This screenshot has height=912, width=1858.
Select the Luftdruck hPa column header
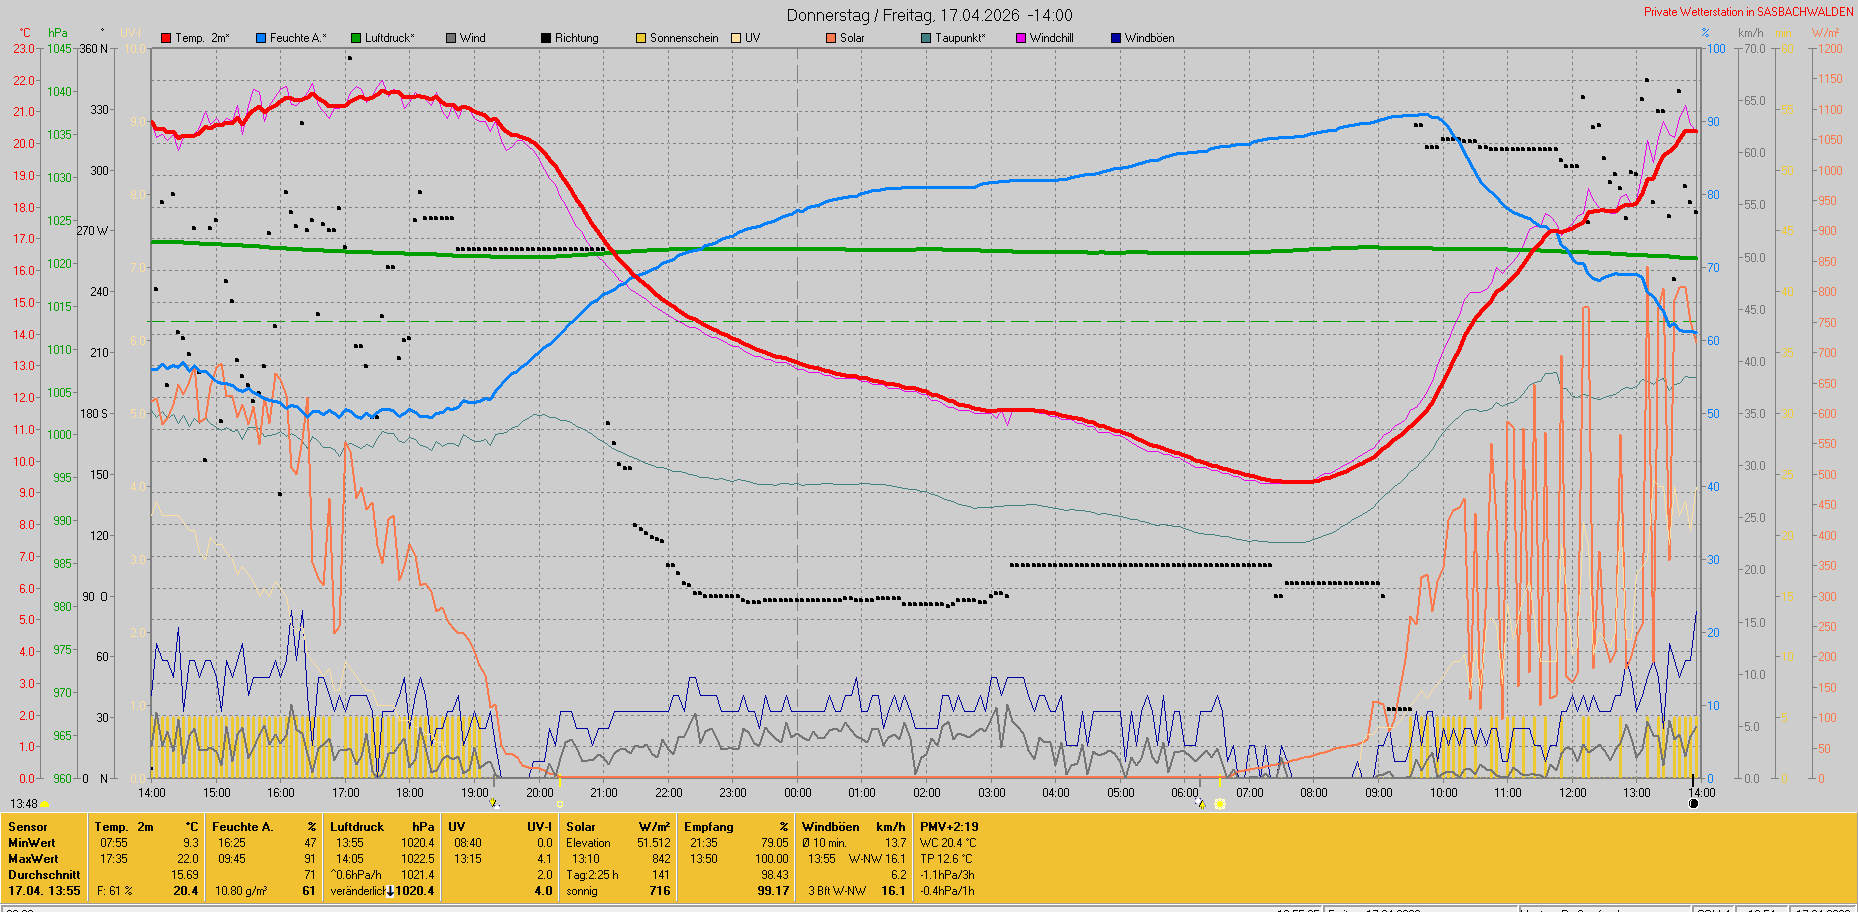tap(382, 827)
